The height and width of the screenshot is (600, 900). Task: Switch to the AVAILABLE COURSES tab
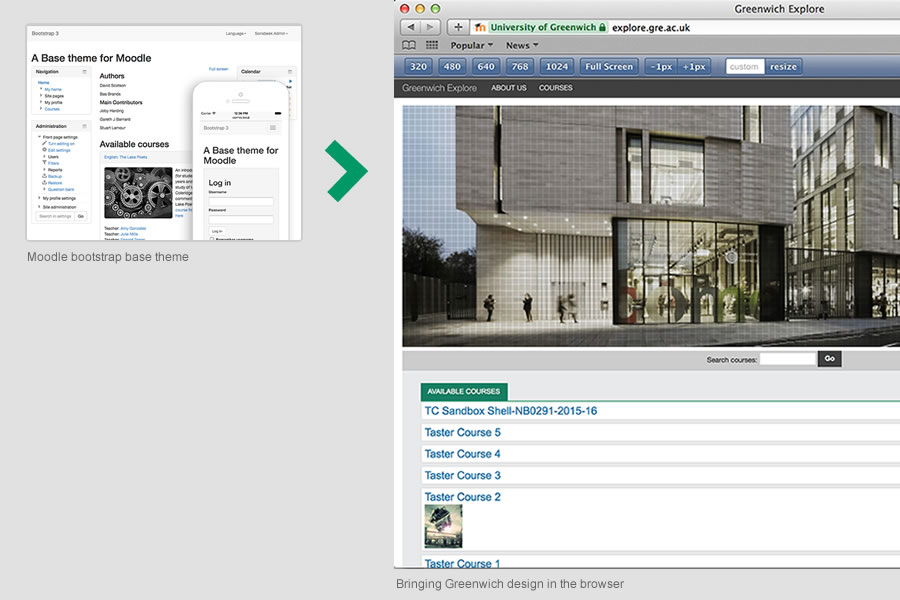(464, 391)
